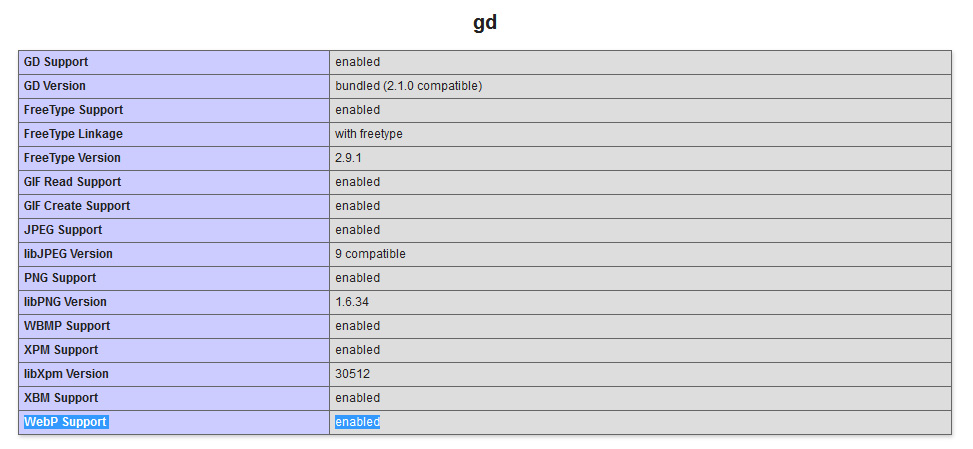The image size is (973, 449).
Task: Click the 9 compatible libJPEG value
Action: point(370,254)
